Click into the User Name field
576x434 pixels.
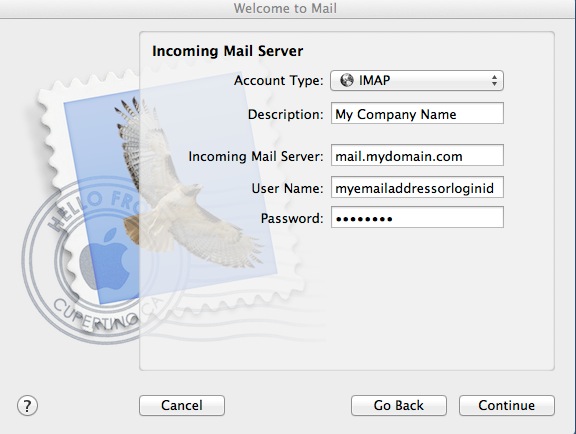tap(417, 187)
